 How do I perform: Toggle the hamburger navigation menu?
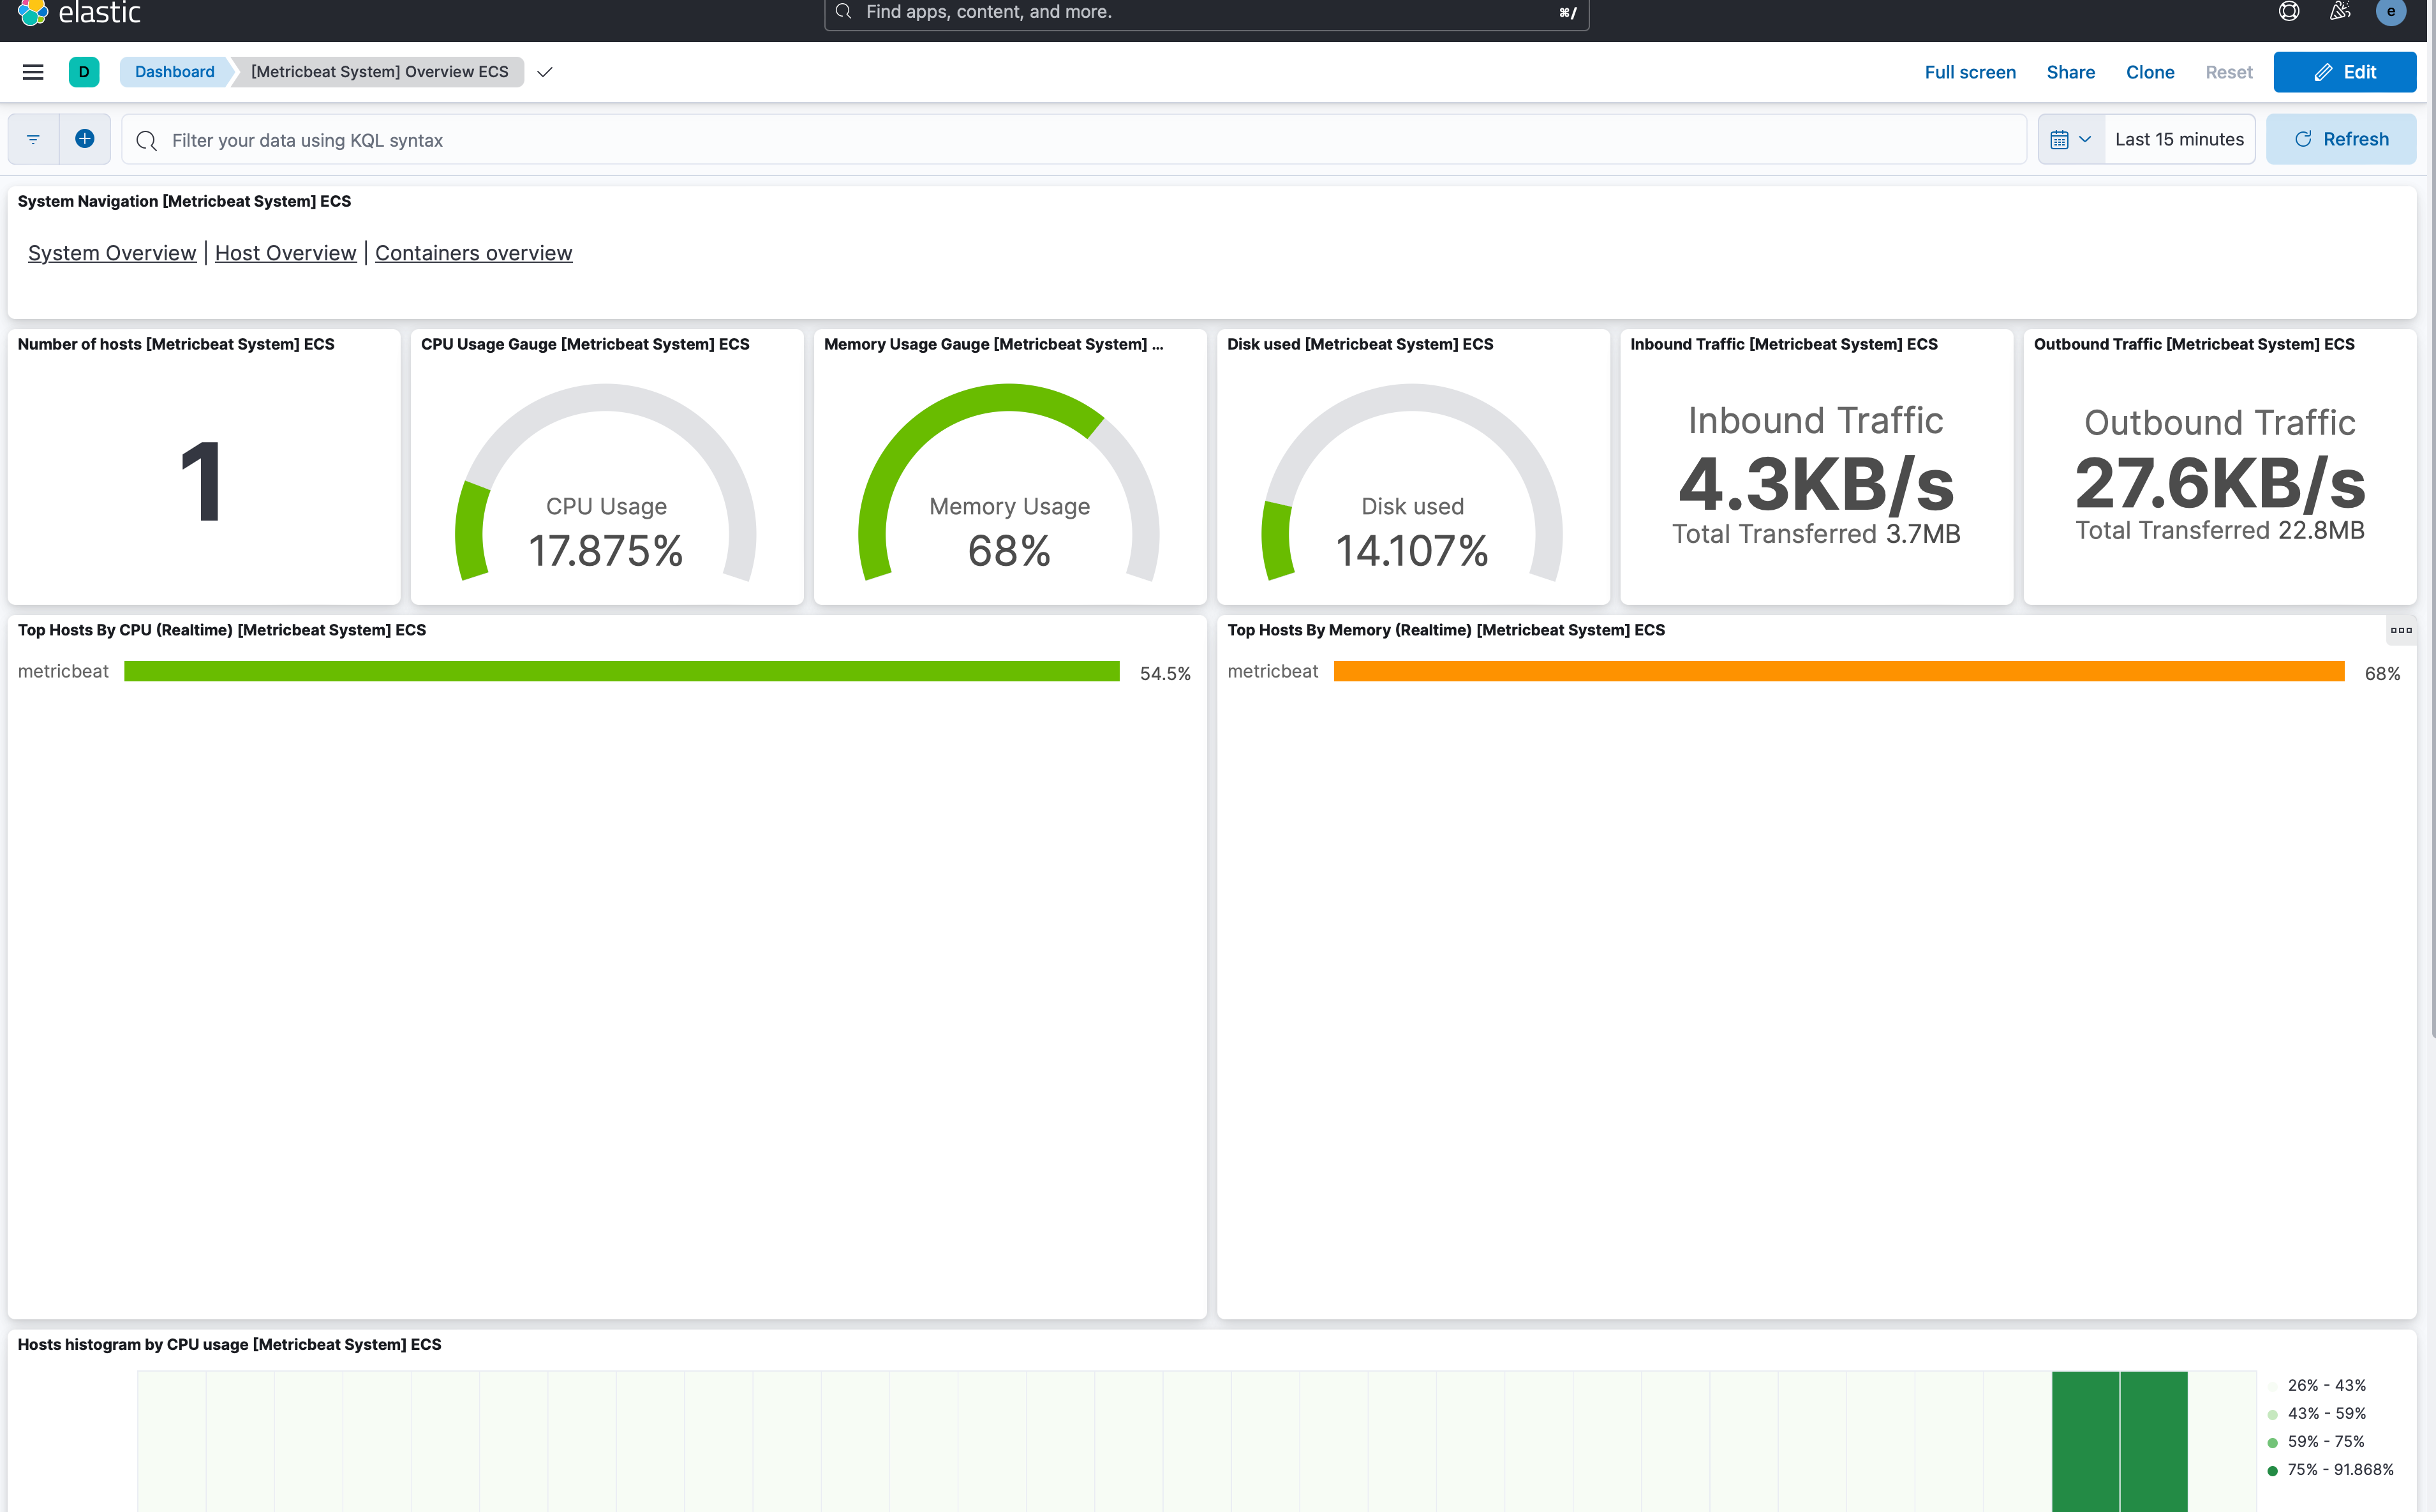[x=33, y=72]
